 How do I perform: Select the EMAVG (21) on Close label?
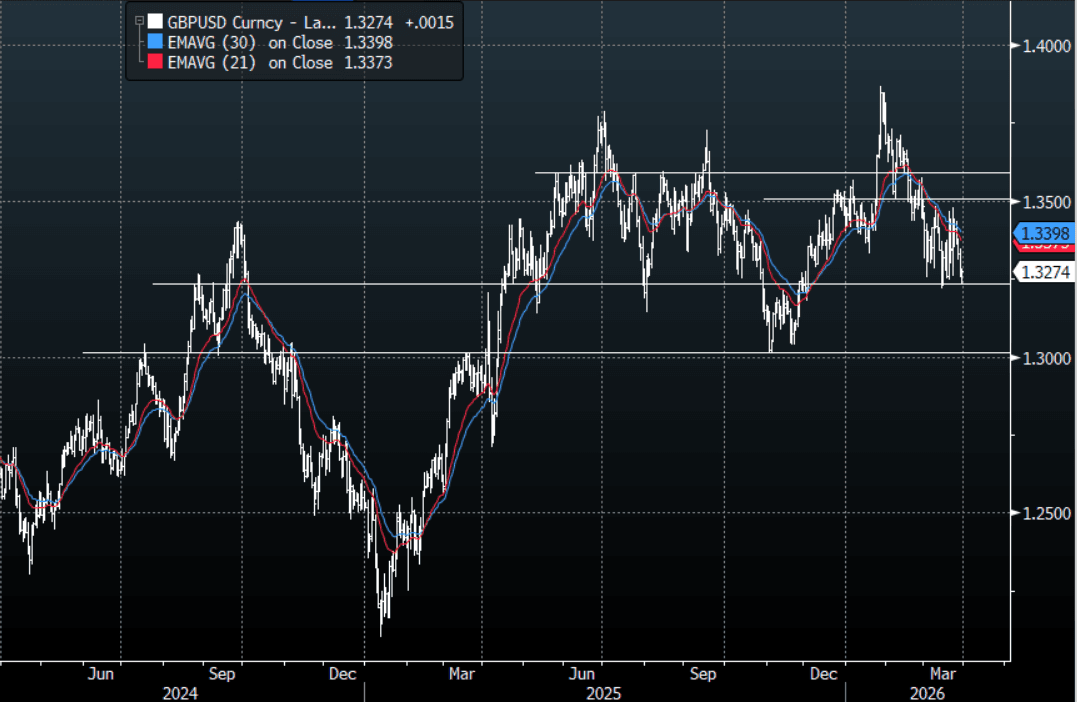[x=250, y=62]
